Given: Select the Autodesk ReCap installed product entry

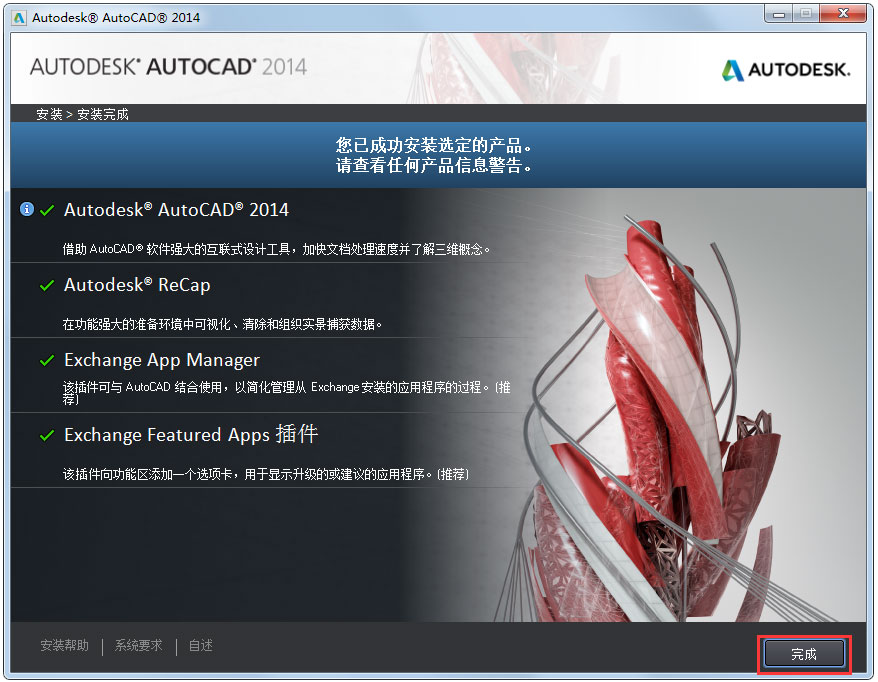Looking at the screenshot, I should tap(140, 285).
